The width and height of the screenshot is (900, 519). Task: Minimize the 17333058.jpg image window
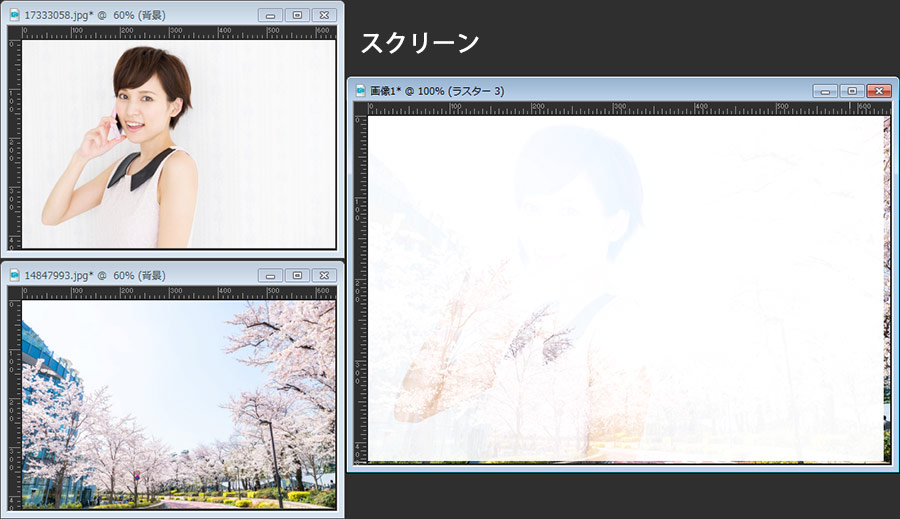click(x=270, y=15)
